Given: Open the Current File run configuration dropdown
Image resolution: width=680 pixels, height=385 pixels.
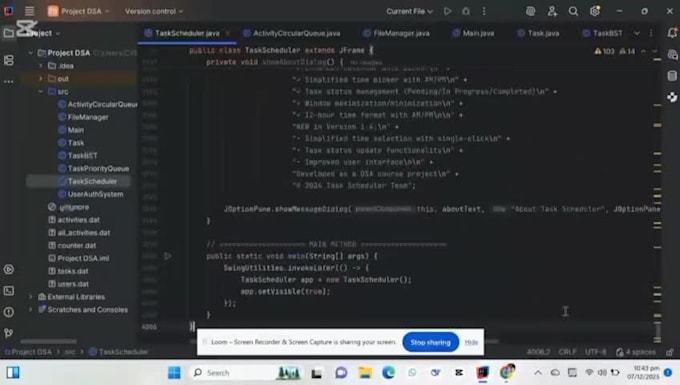Looking at the screenshot, I should click(409, 11).
